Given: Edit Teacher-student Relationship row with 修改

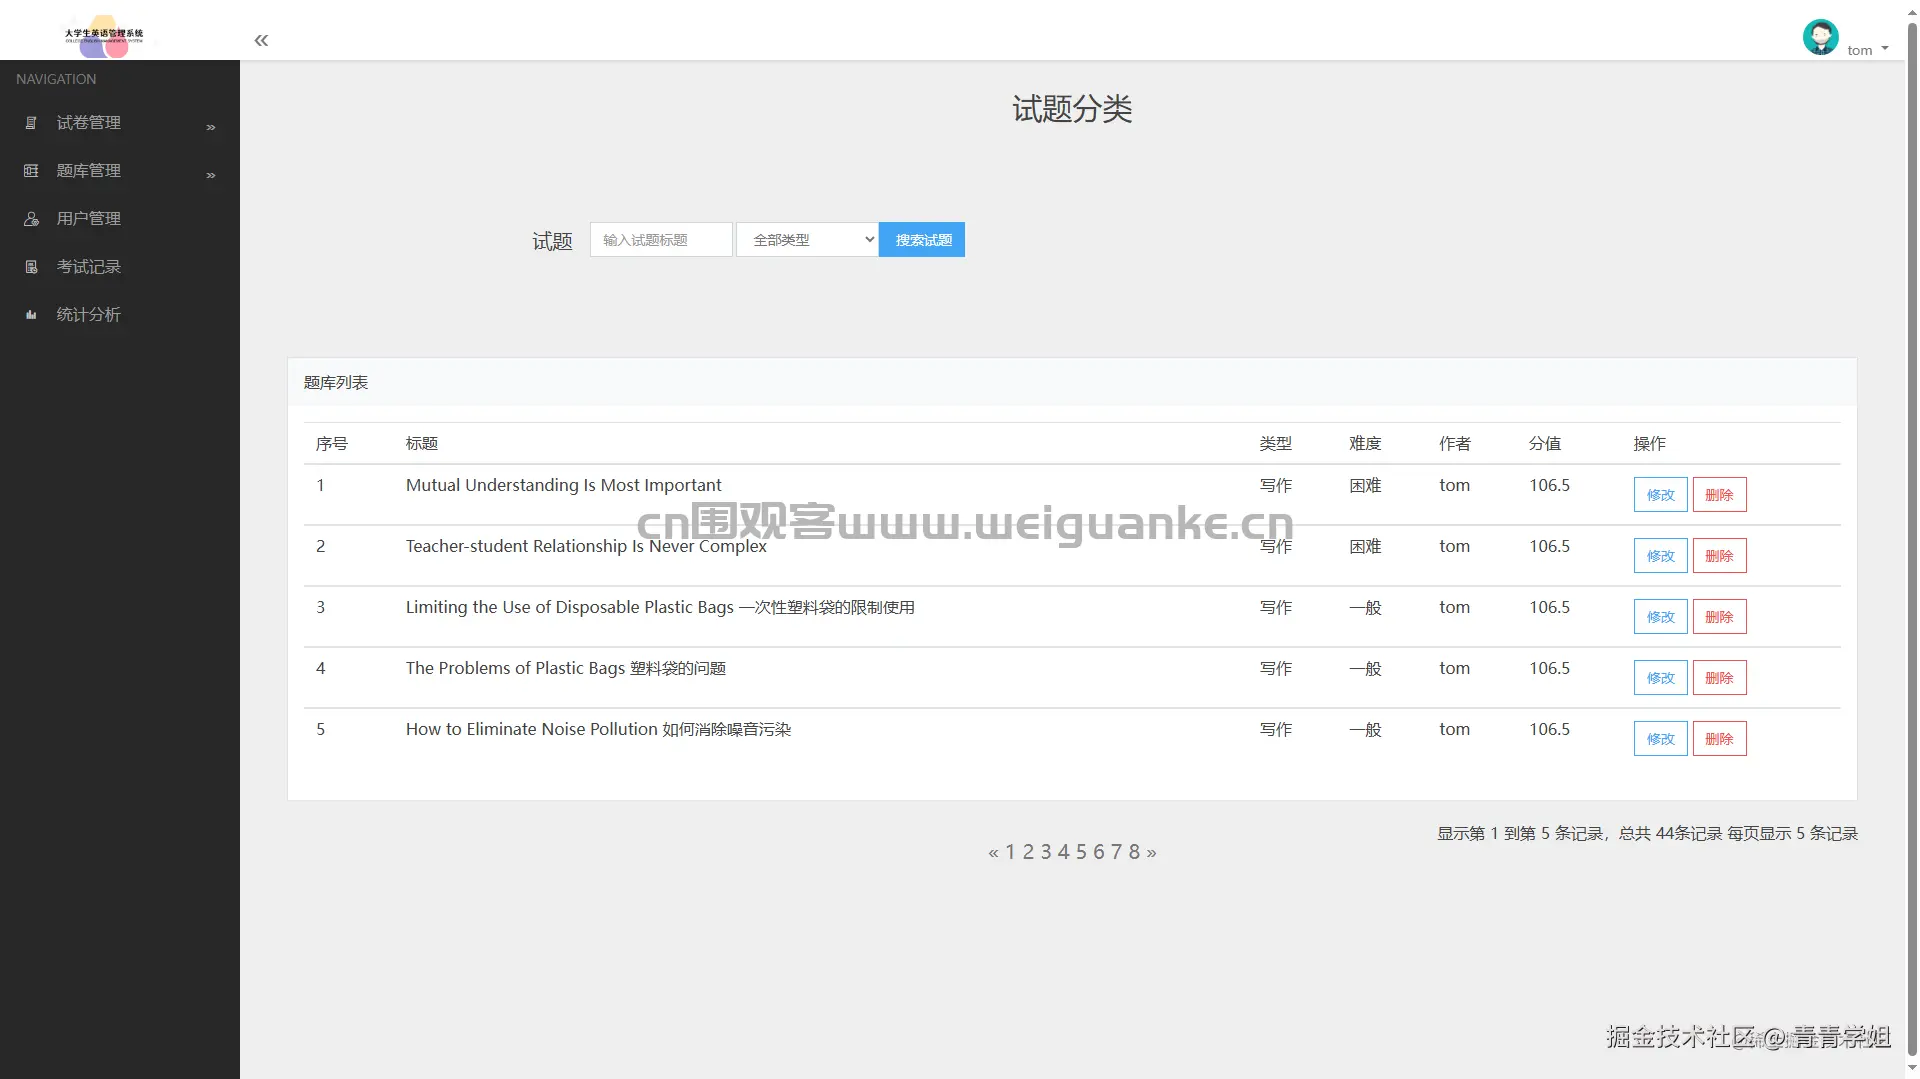Looking at the screenshot, I should pyautogui.click(x=1660, y=556).
